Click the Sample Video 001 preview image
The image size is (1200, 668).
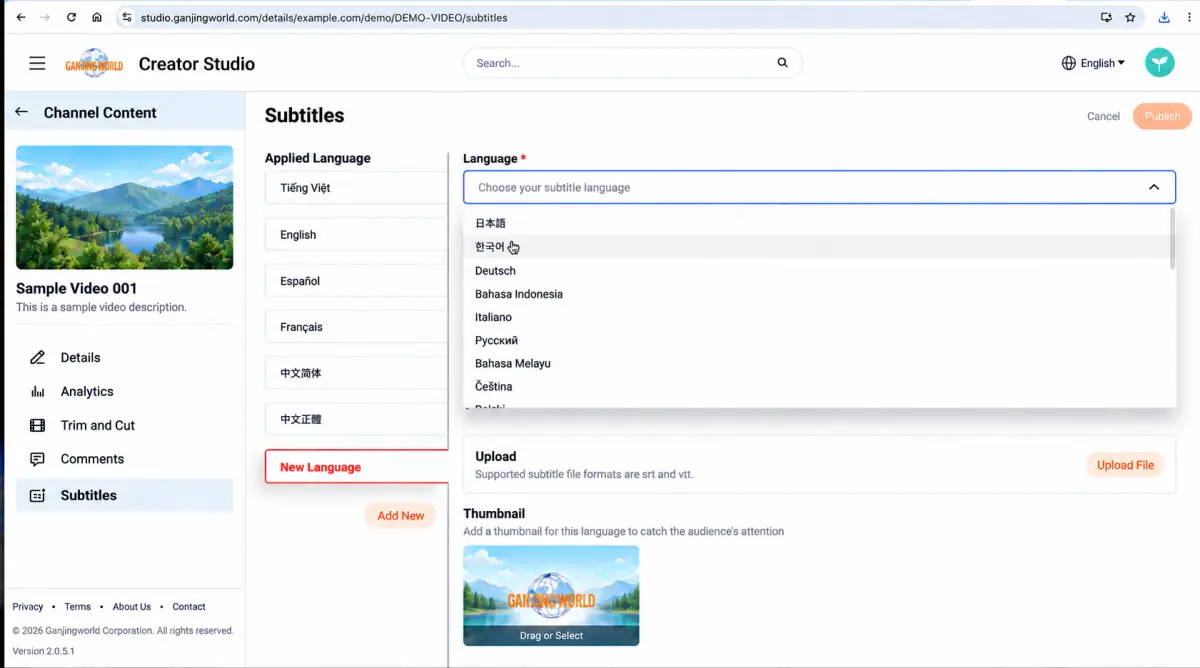124,207
